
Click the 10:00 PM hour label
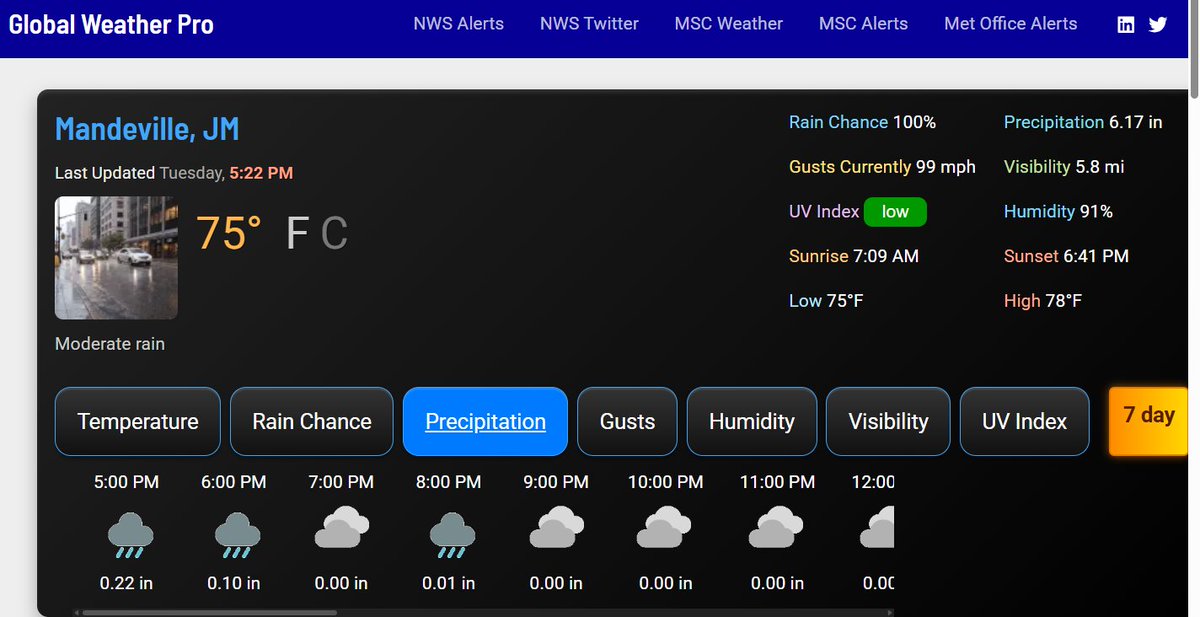click(665, 482)
